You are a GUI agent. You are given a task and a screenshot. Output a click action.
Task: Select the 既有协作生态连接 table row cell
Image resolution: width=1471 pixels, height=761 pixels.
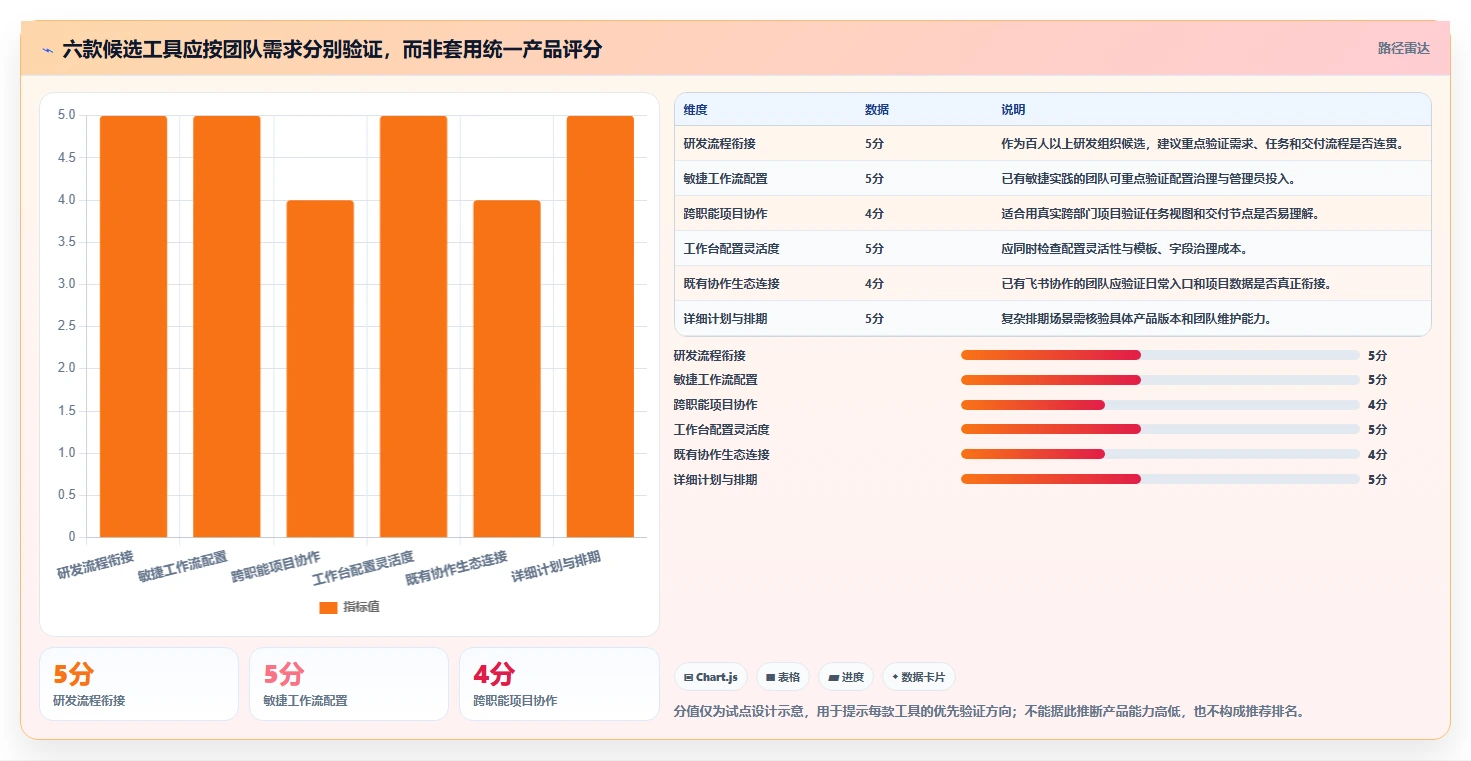pyautogui.click(x=732, y=284)
